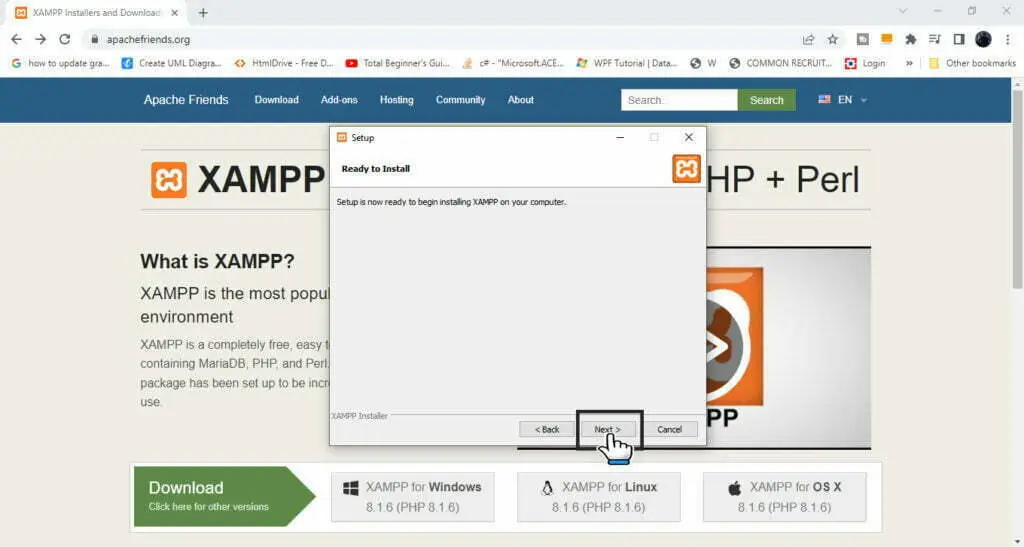The height and width of the screenshot is (547, 1024).
Task: Open the Community nav item
Action: 460,100
